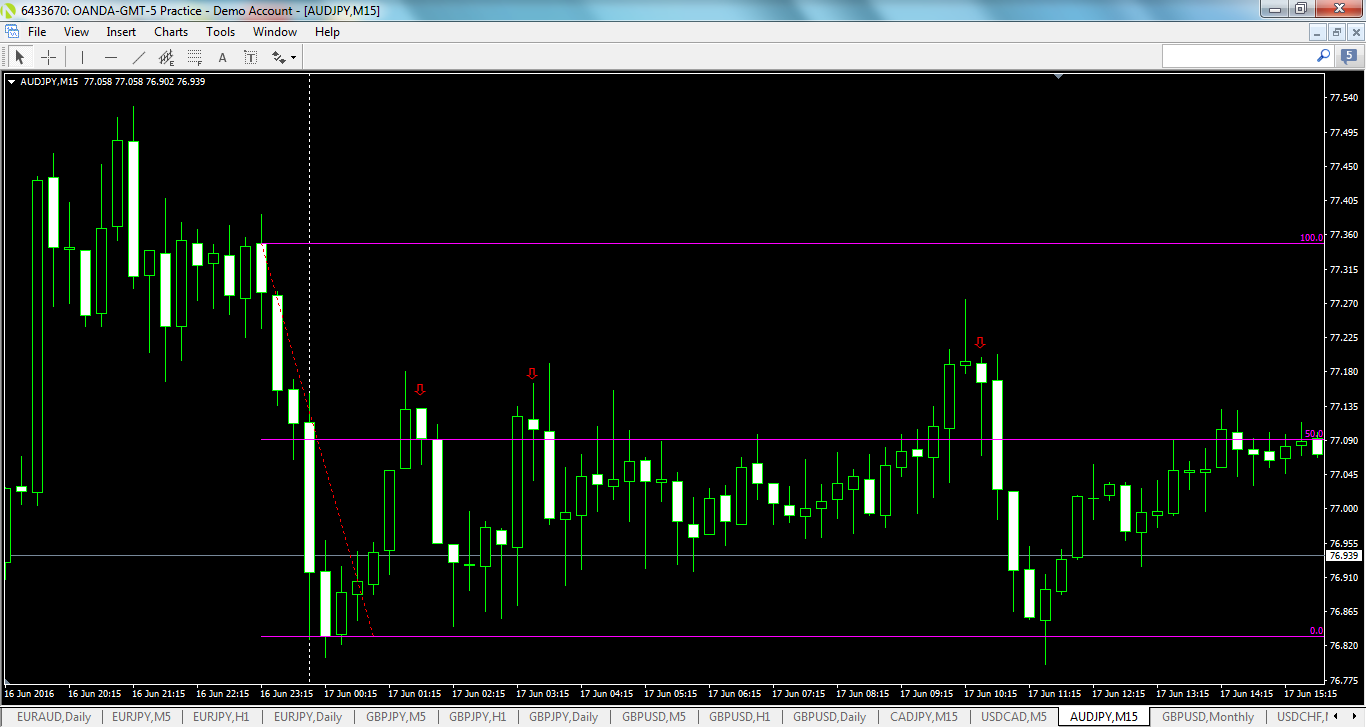Collapse the AUDJPY,M15 chart header triangle
The width and height of the screenshot is (1366, 728).
tap(10, 81)
